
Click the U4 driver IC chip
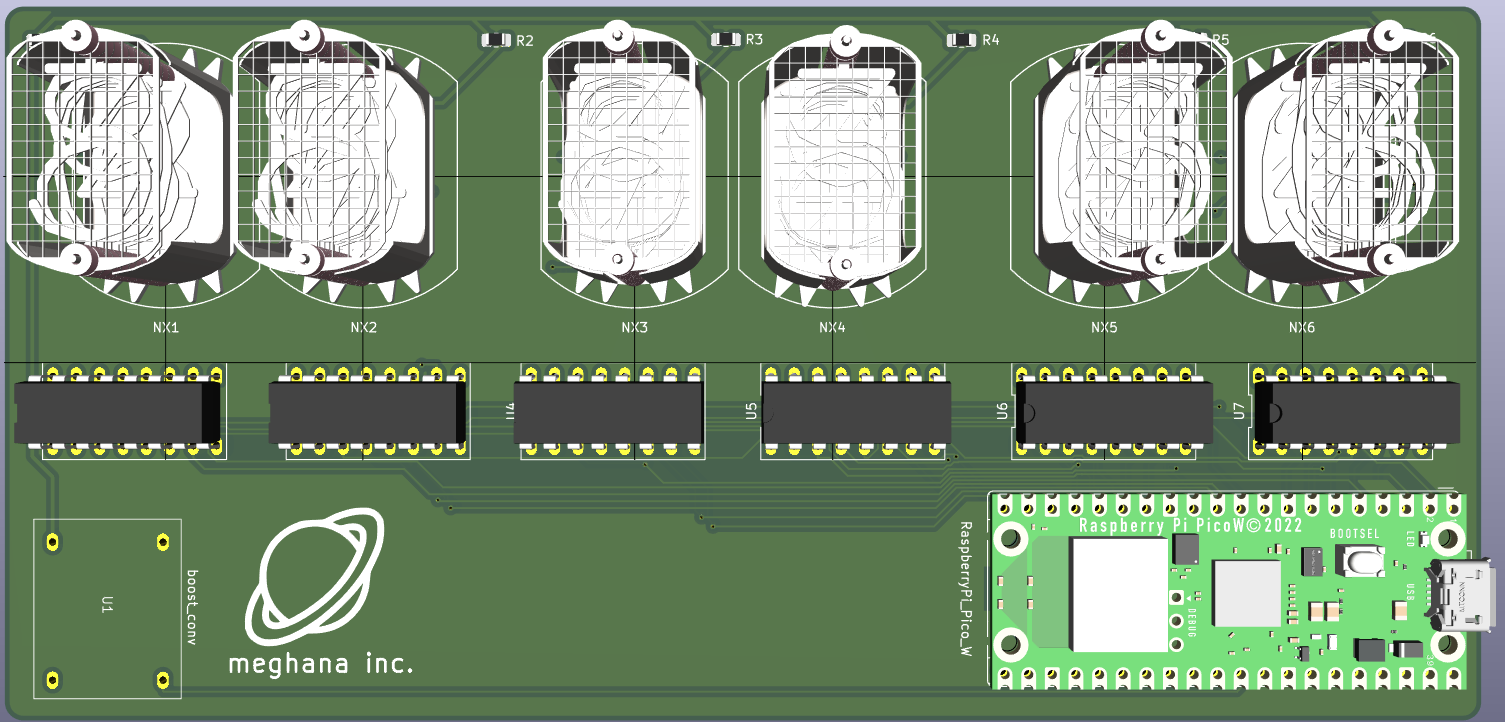pyautogui.click(x=611, y=412)
